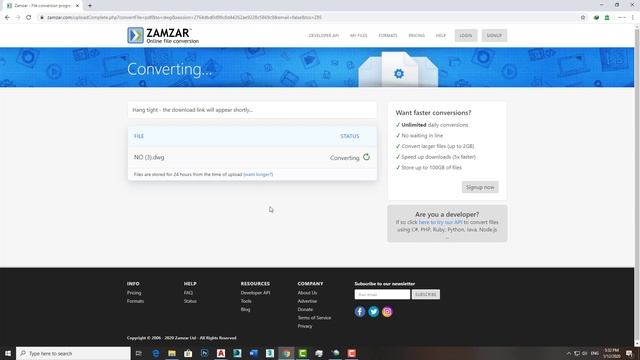The height and width of the screenshot is (360, 640).
Task: Open the Donate link
Action: point(305,309)
